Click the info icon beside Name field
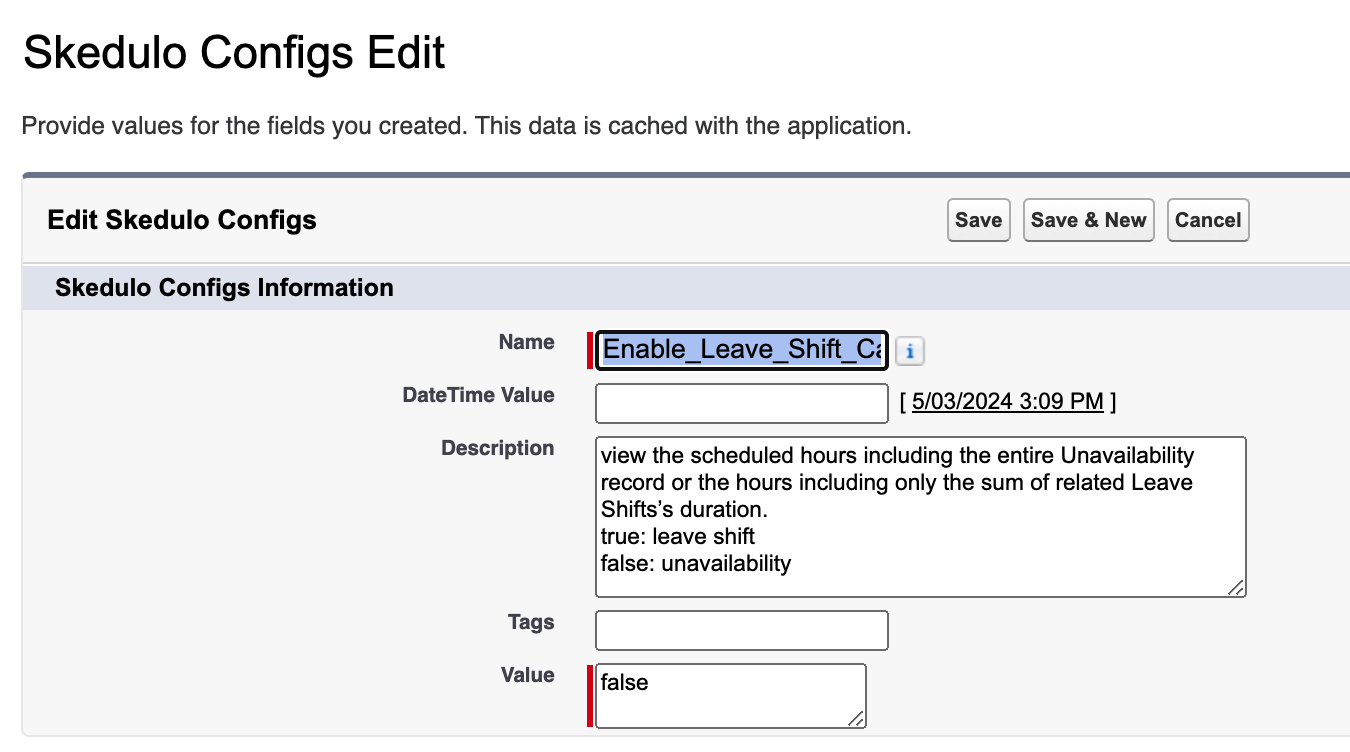 click(910, 351)
